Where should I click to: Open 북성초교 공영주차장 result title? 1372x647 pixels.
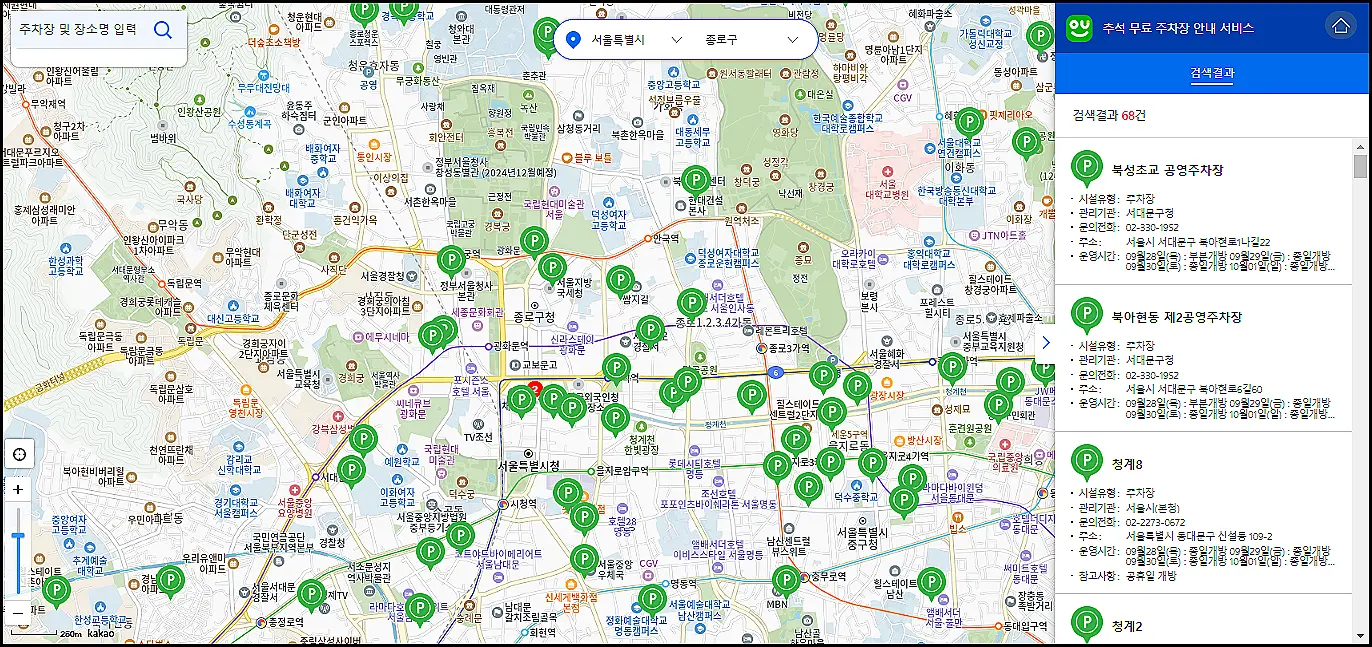click(1167, 171)
